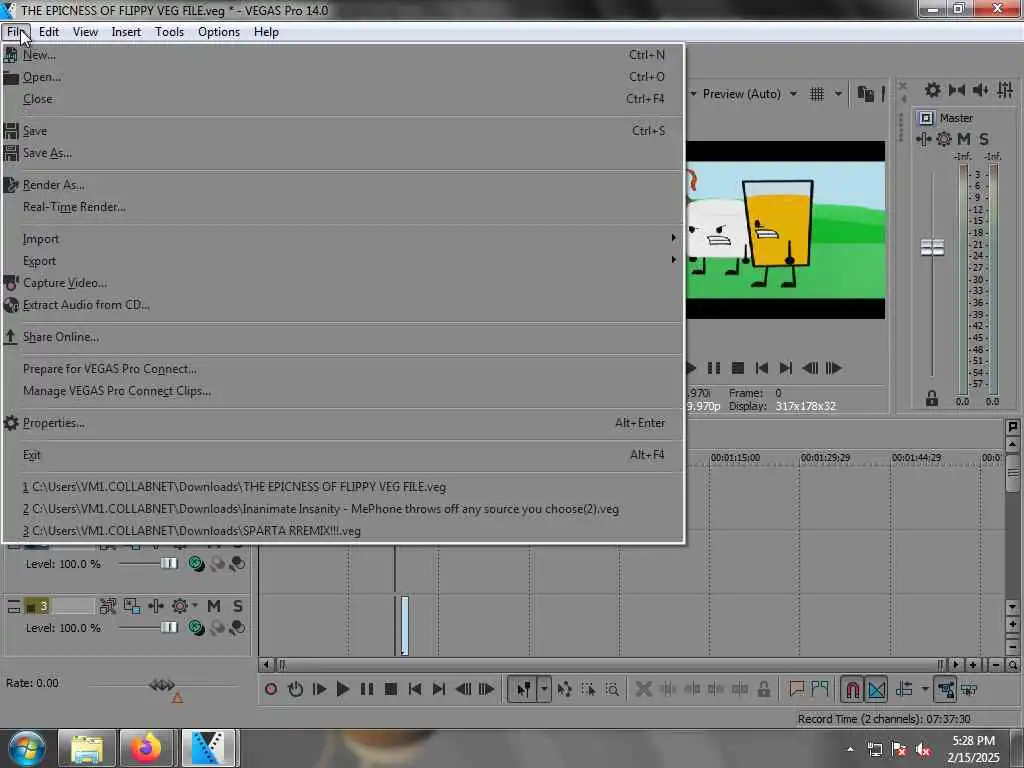Select the Envelope Edit tool

[x=565, y=689]
